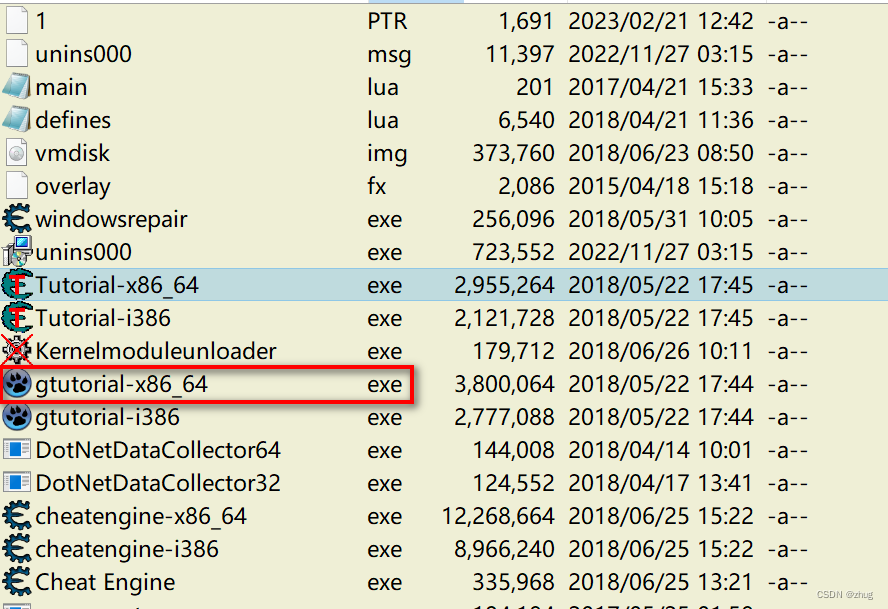Screen dimensions: 888x609
Task: Click the DotNetDataCollector64 monitor icon
Action: tap(17, 450)
